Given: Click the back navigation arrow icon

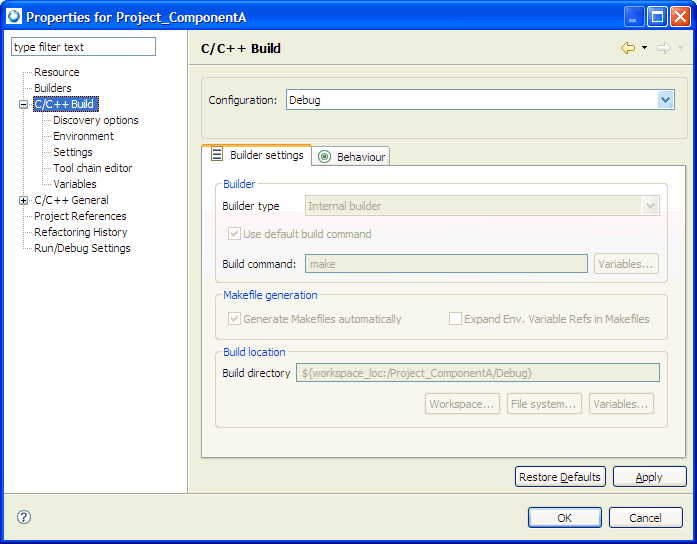Looking at the screenshot, I should click(627, 48).
